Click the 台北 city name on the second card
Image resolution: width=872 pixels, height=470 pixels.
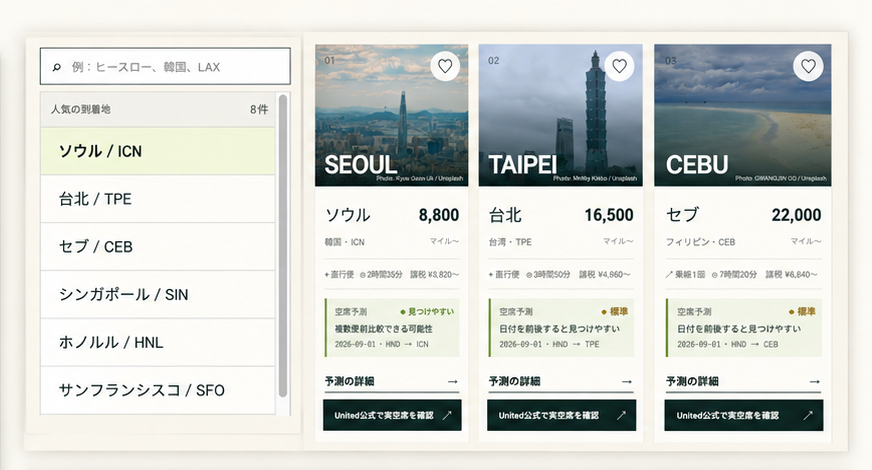pyautogui.click(x=505, y=215)
